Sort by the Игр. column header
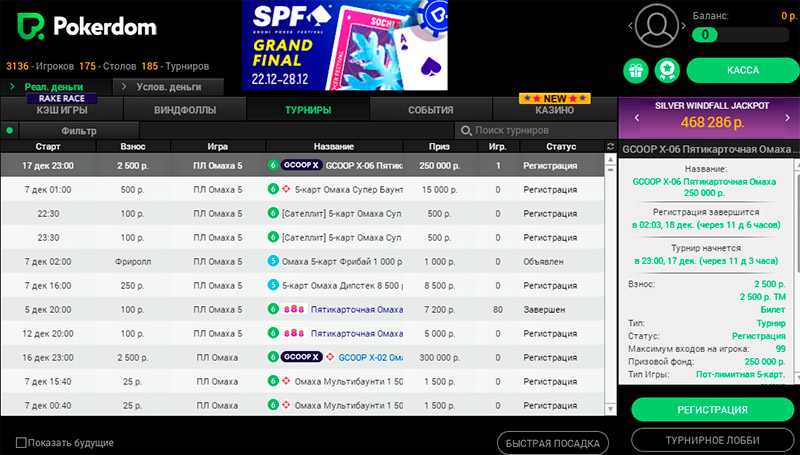 coord(497,146)
